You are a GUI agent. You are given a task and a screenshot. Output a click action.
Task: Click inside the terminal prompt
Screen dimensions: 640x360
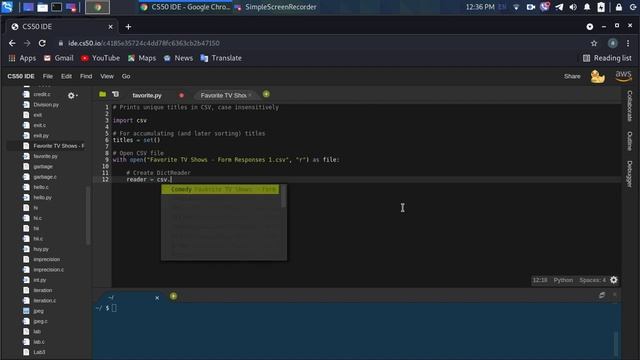click(x=114, y=308)
